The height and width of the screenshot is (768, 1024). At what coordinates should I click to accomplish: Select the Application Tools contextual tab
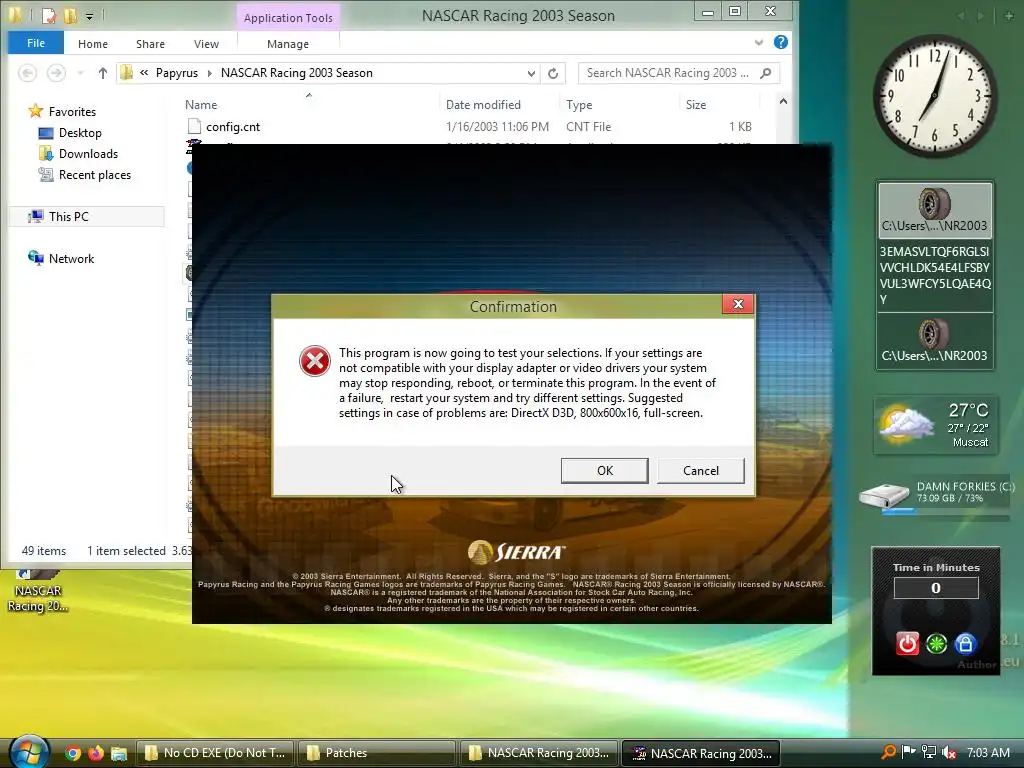288,18
